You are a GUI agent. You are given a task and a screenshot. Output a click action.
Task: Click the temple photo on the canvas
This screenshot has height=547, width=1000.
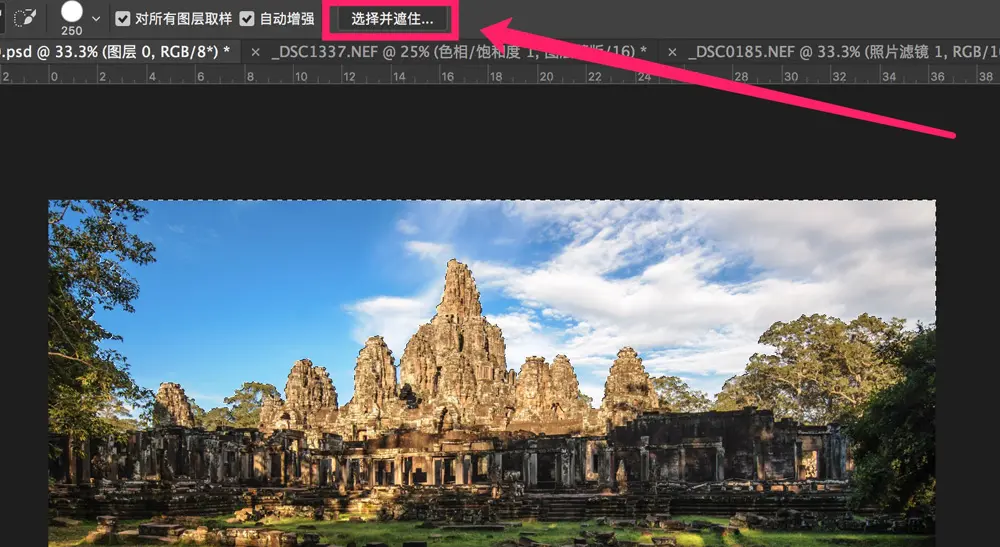click(x=492, y=374)
